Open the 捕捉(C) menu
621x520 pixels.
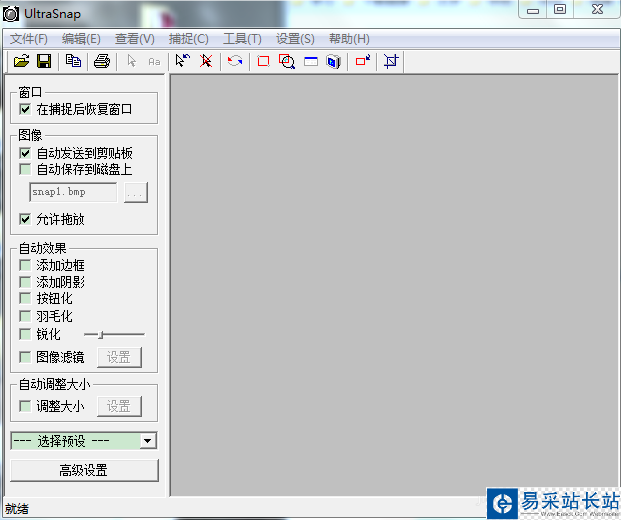coord(189,39)
